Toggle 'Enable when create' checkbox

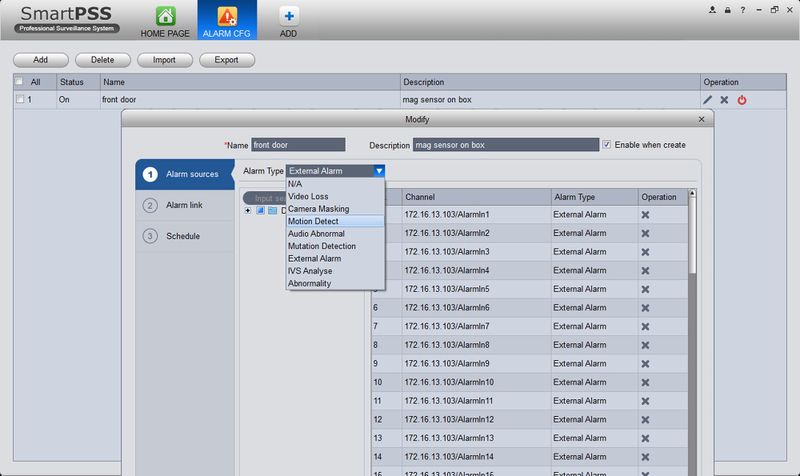(607, 145)
